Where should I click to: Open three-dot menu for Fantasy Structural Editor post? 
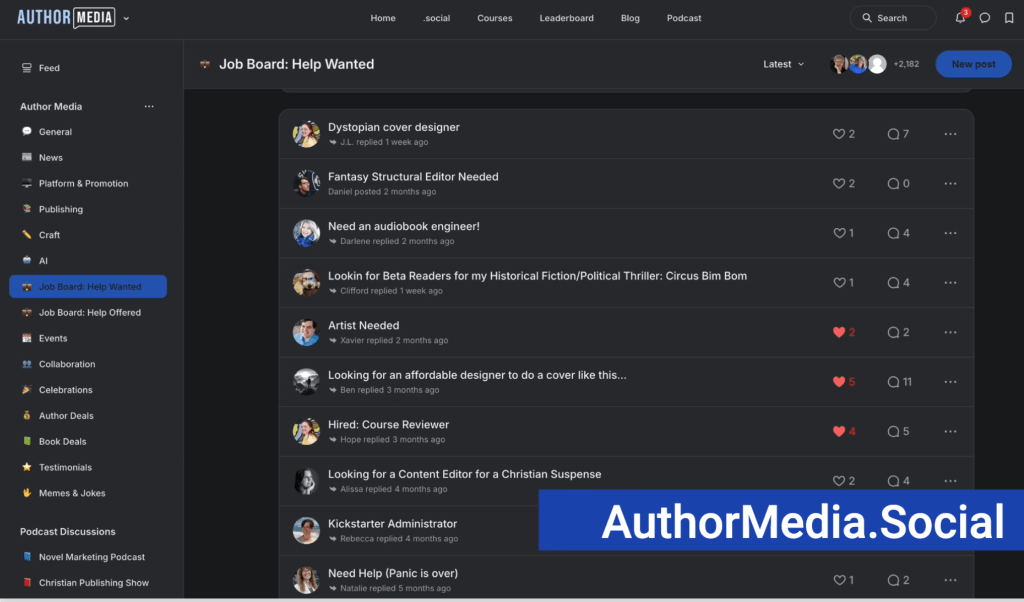950,183
